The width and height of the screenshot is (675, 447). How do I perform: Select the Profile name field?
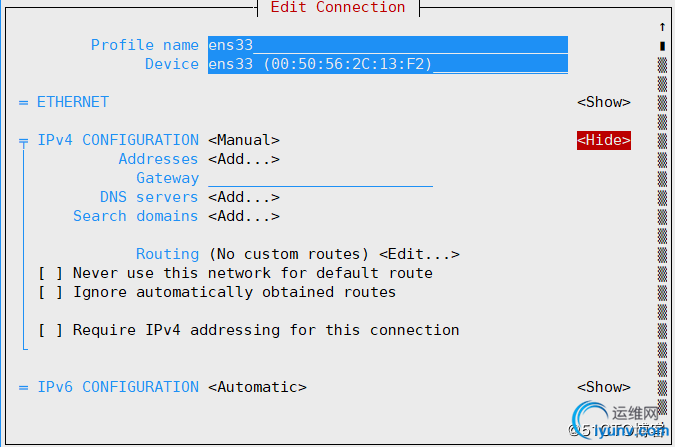click(388, 45)
